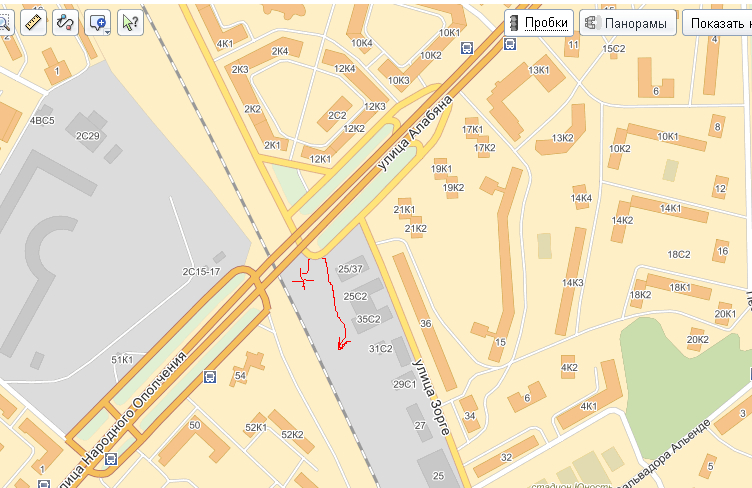Open the Панорамы street panoramas mode
752x488 pixels.
click(x=628, y=23)
